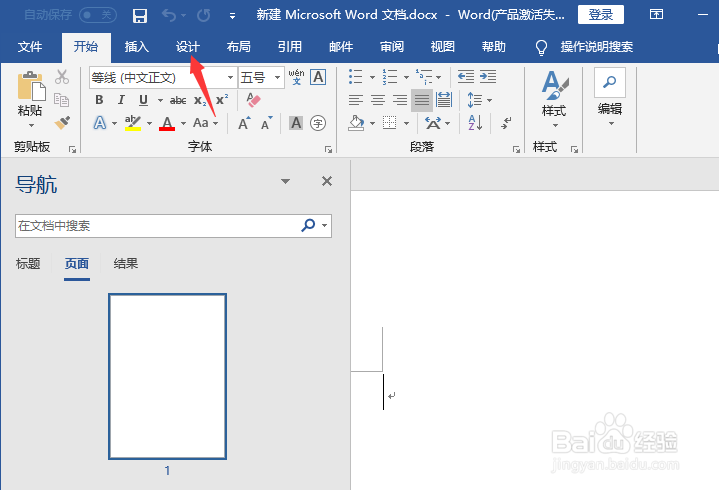
Task: Click Increase Font Size icon
Action: click(244, 123)
